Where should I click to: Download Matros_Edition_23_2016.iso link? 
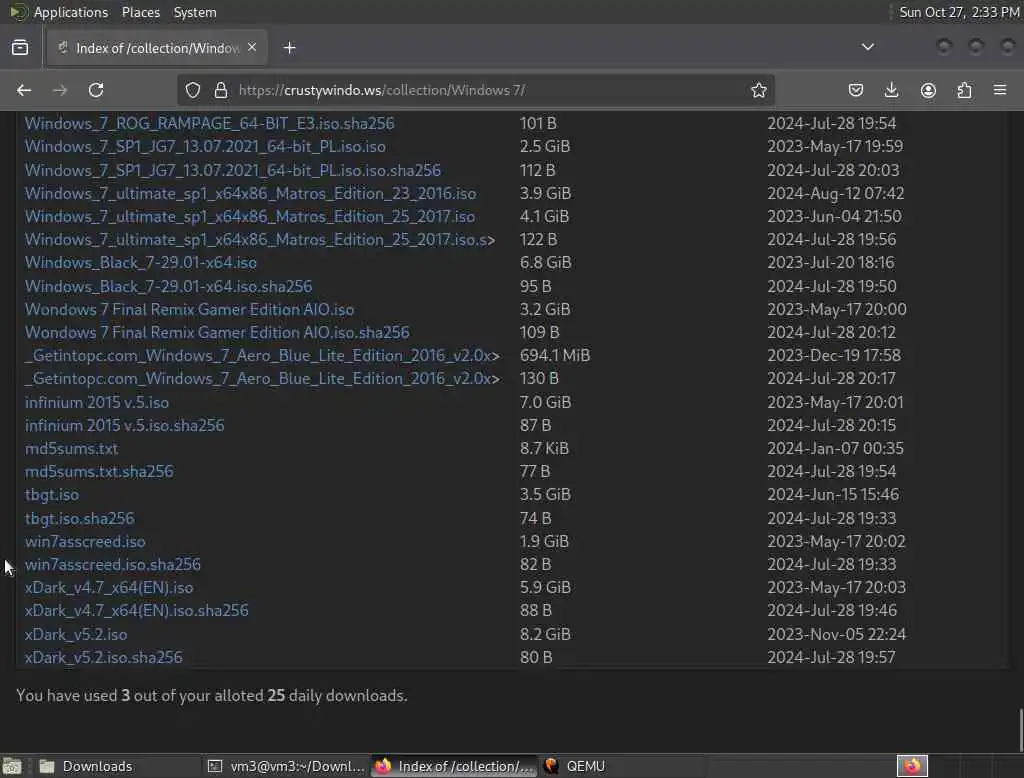(x=250, y=193)
